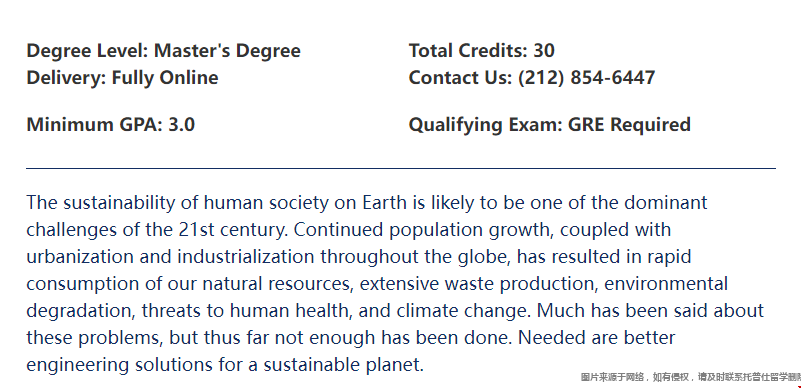Click "environmental degradation" phrase start word
The height and width of the screenshot is (388, 801).
coord(666,283)
